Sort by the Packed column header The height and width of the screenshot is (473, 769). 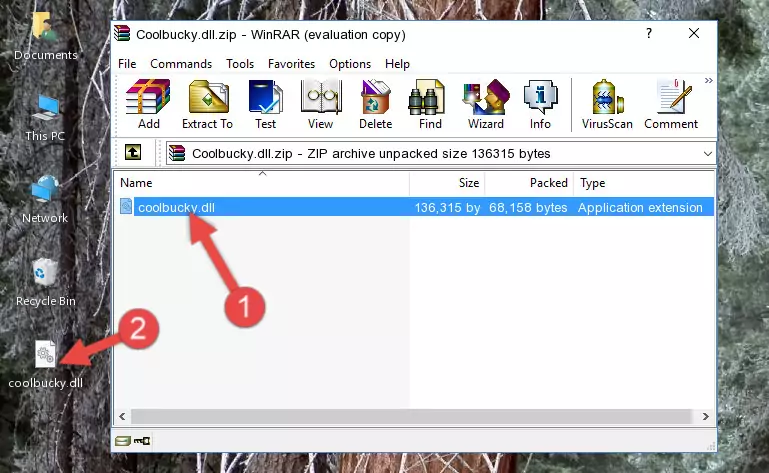[529, 183]
